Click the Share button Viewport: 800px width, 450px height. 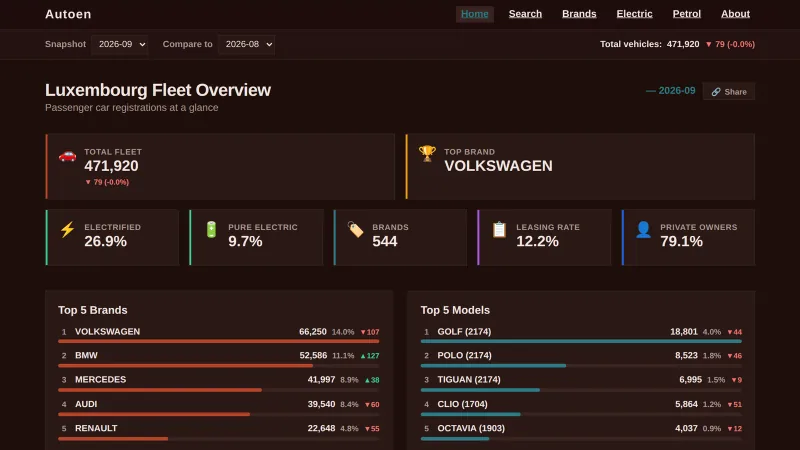pos(729,92)
